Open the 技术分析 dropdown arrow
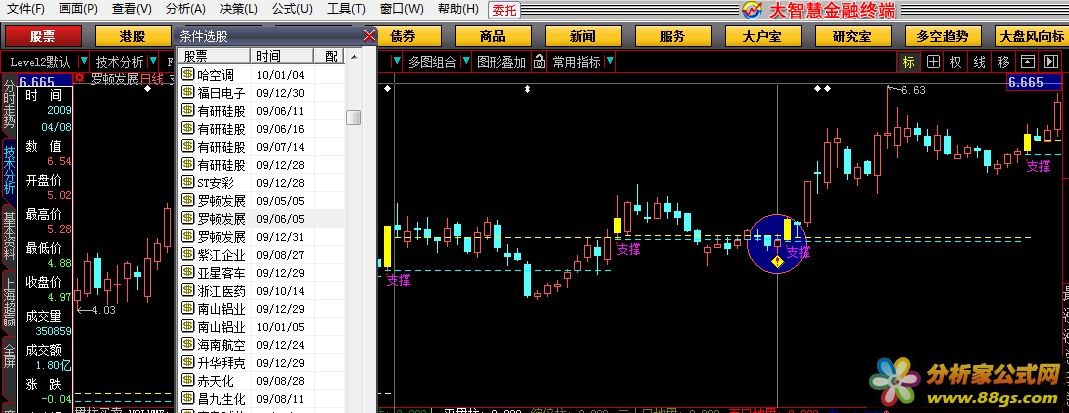The height and width of the screenshot is (413, 1069). 152,62
